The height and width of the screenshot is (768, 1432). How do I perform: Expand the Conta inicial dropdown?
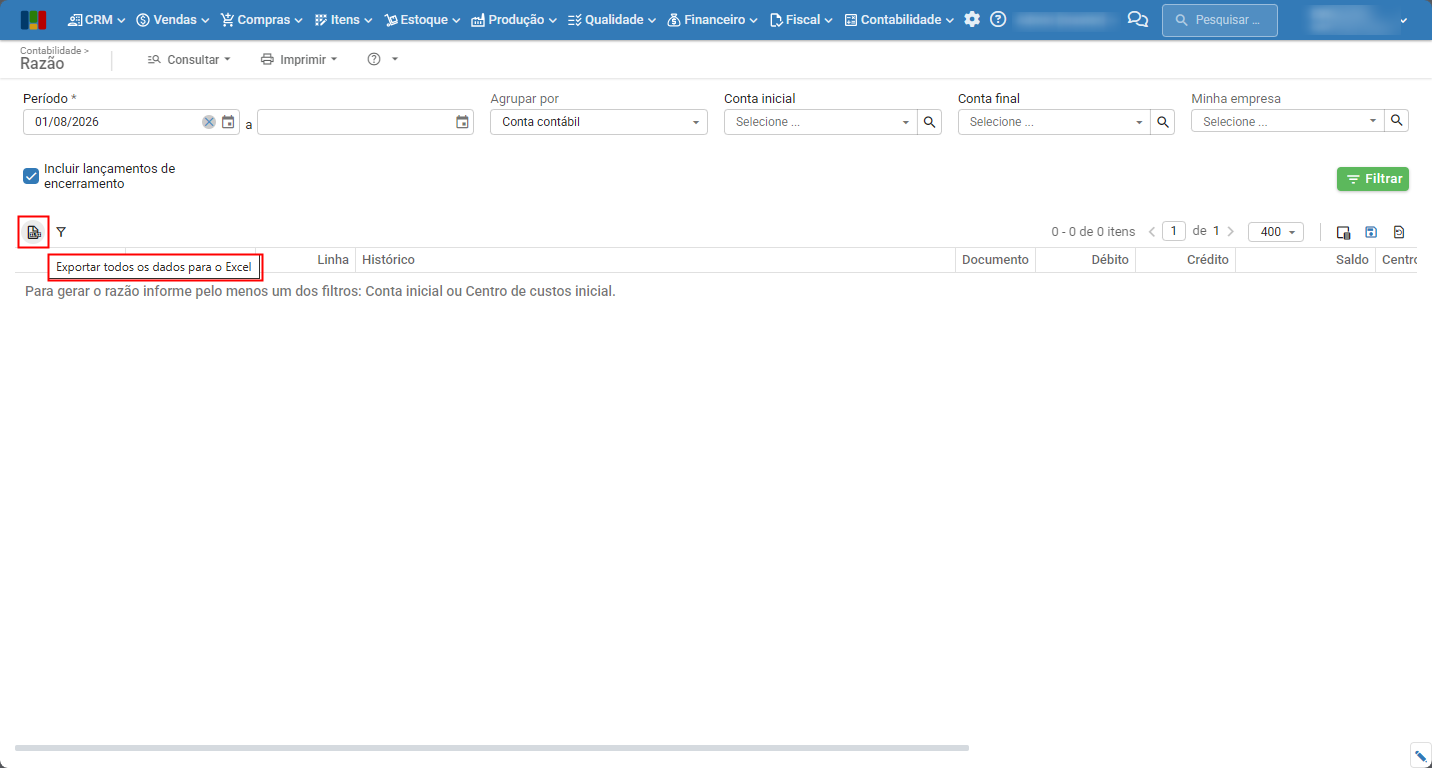click(905, 122)
